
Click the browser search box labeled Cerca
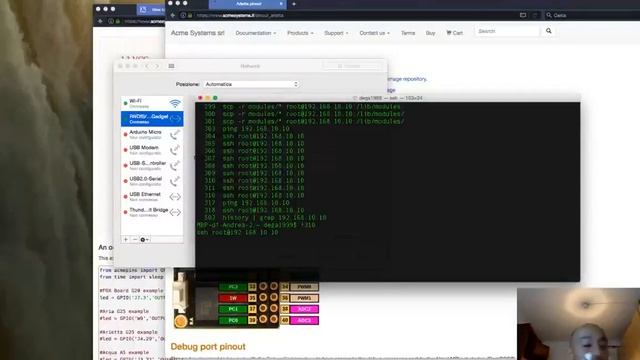(x=592, y=16)
